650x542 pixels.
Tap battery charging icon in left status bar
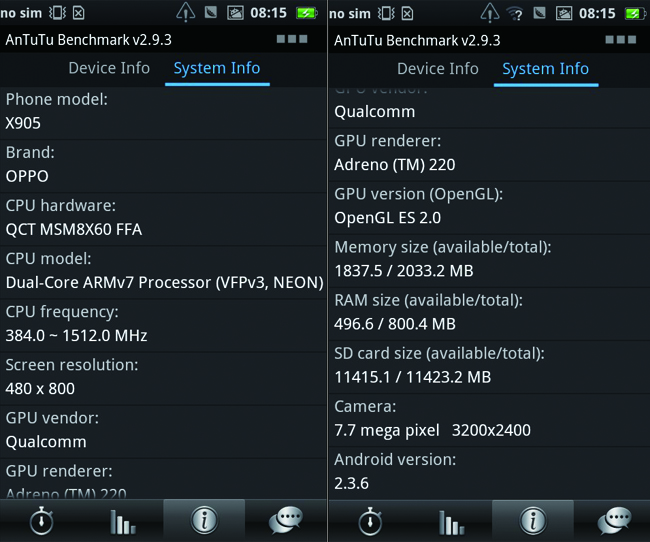click(307, 13)
